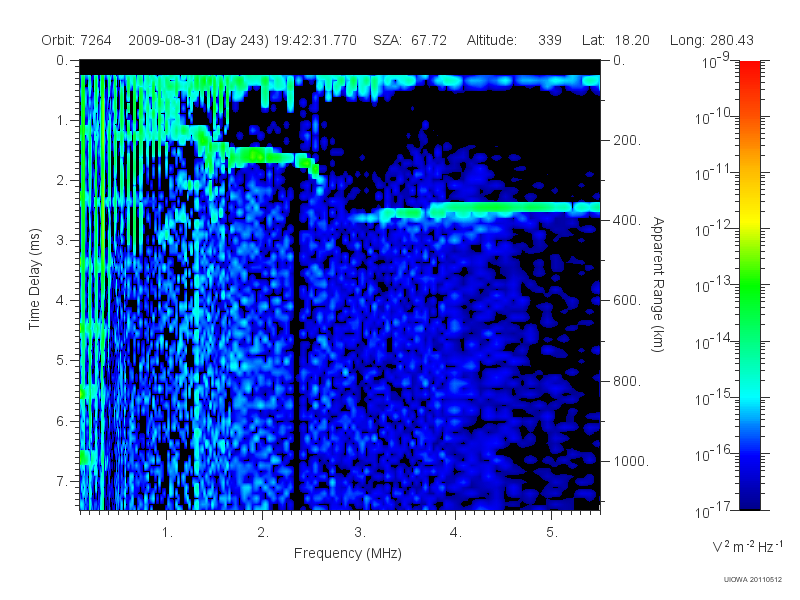Click time delay tick label '0.' on left axis
The image size is (800, 600).
click(61, 61)
